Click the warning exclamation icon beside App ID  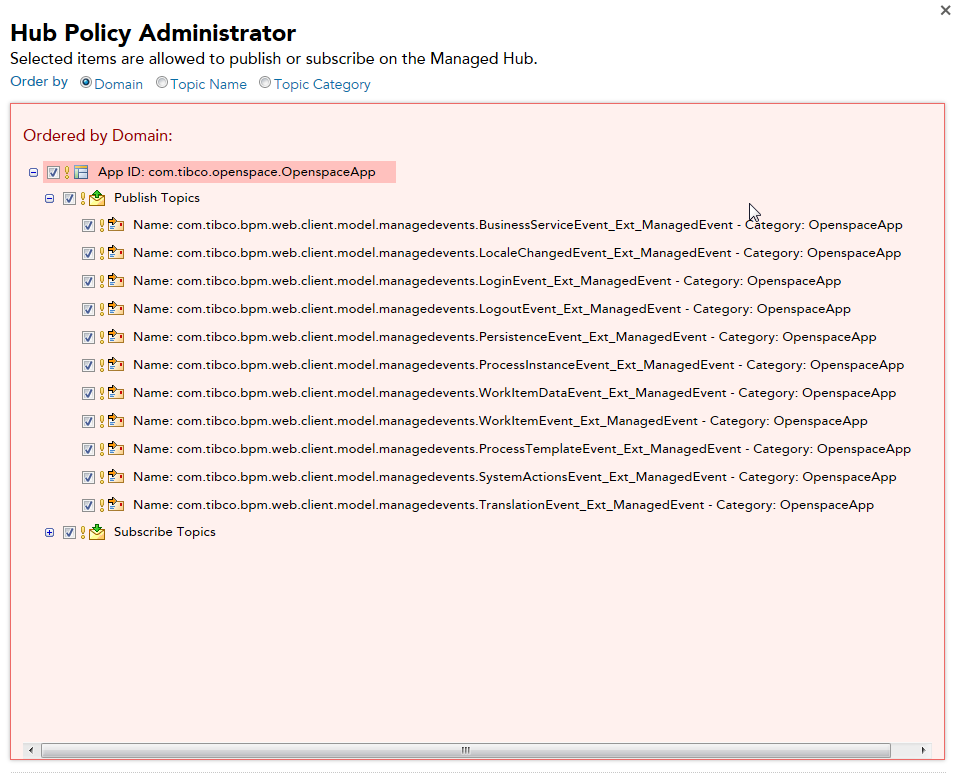tap(67, 173)
